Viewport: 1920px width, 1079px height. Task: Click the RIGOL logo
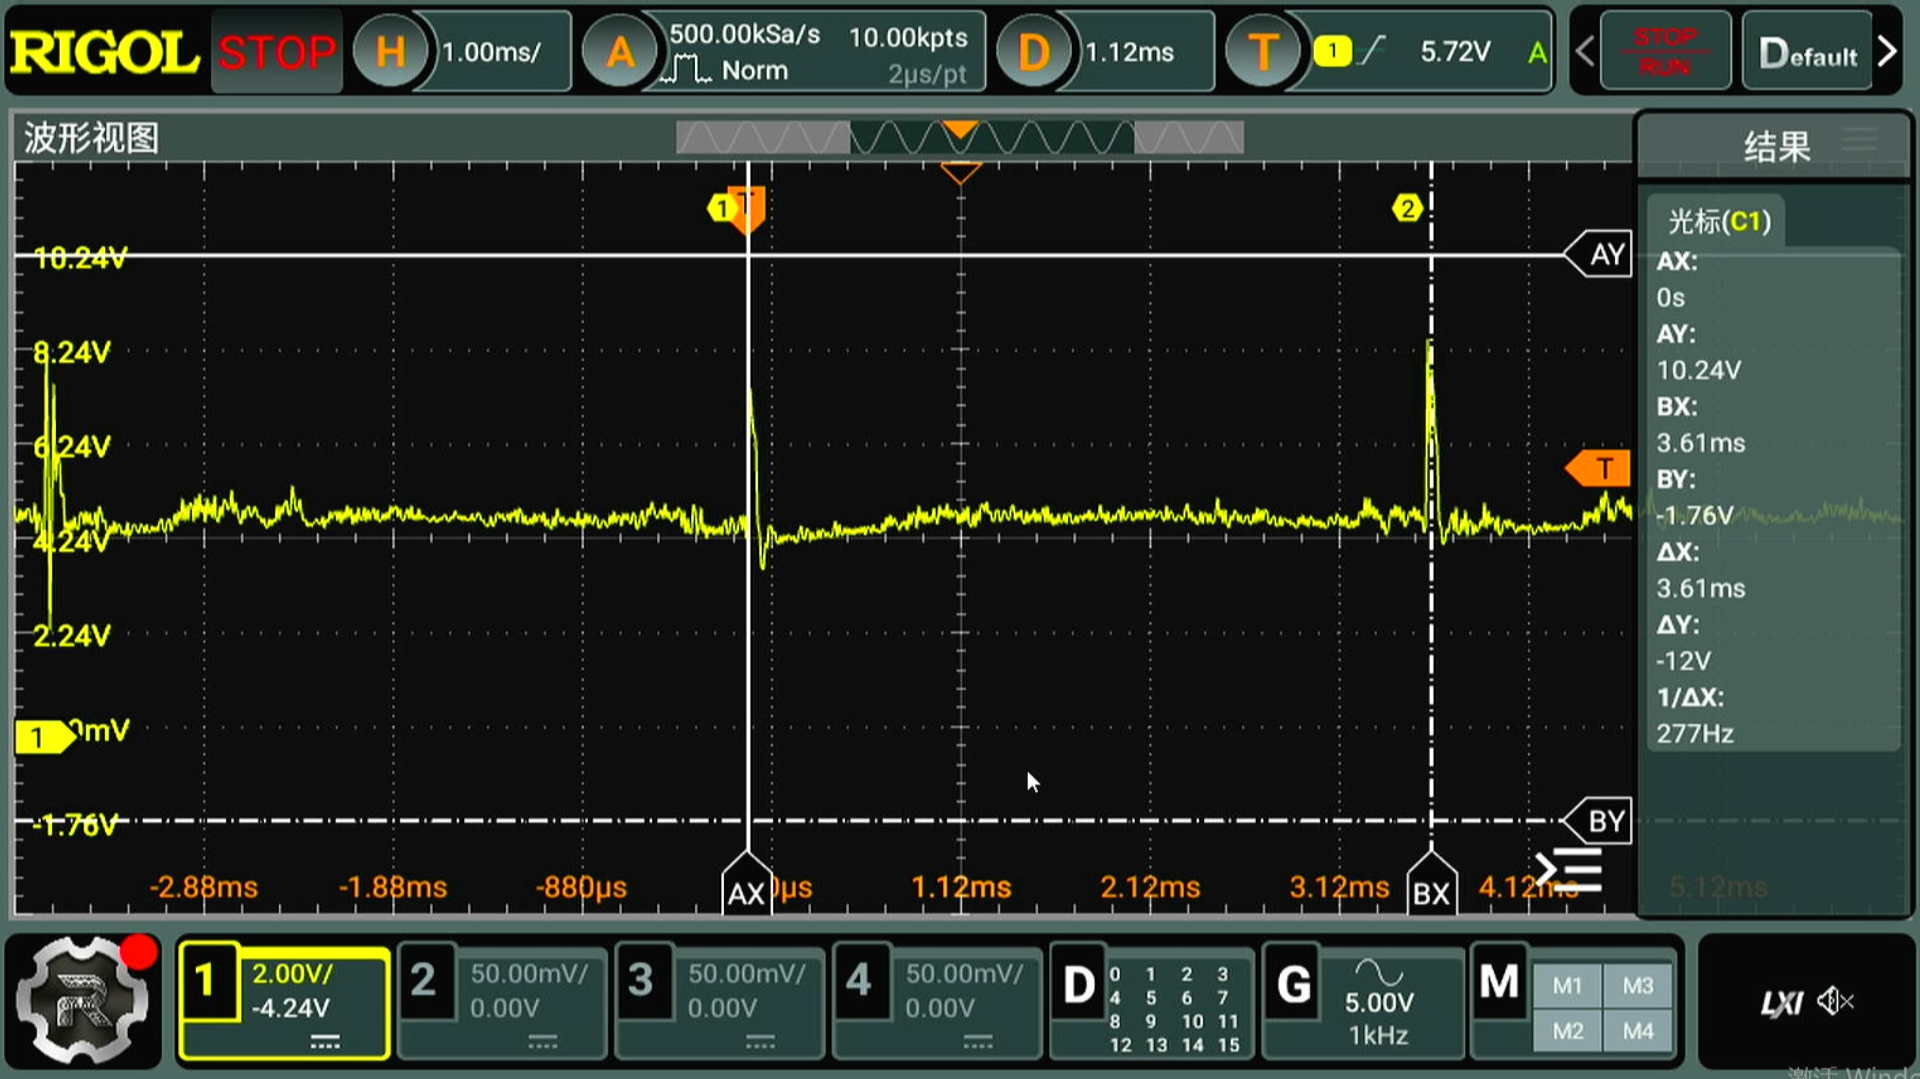(x=104, y=52)
